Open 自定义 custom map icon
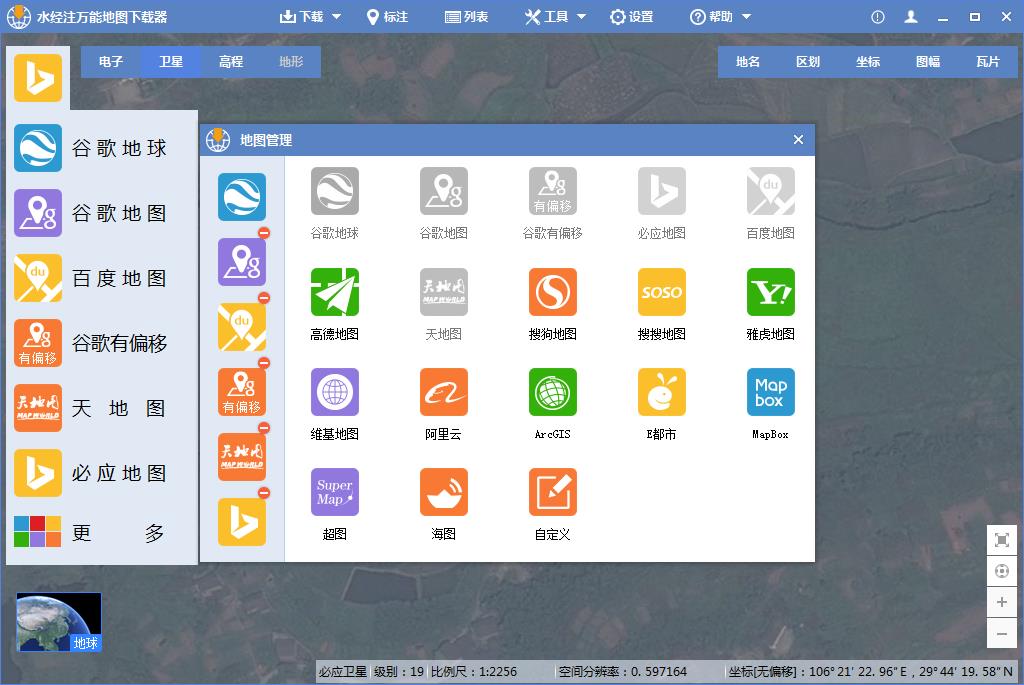Screen dimensions: 1024x685 point(552,492)
